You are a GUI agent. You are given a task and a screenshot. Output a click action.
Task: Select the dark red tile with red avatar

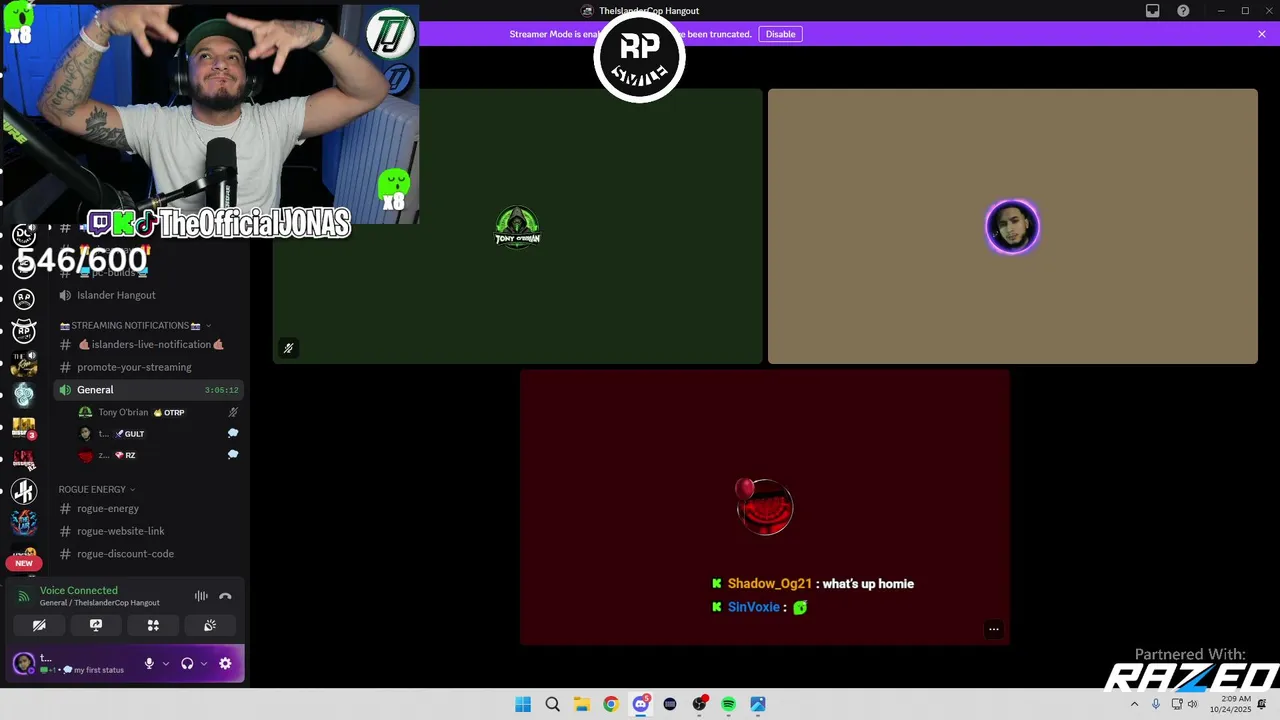click(765, 507)
